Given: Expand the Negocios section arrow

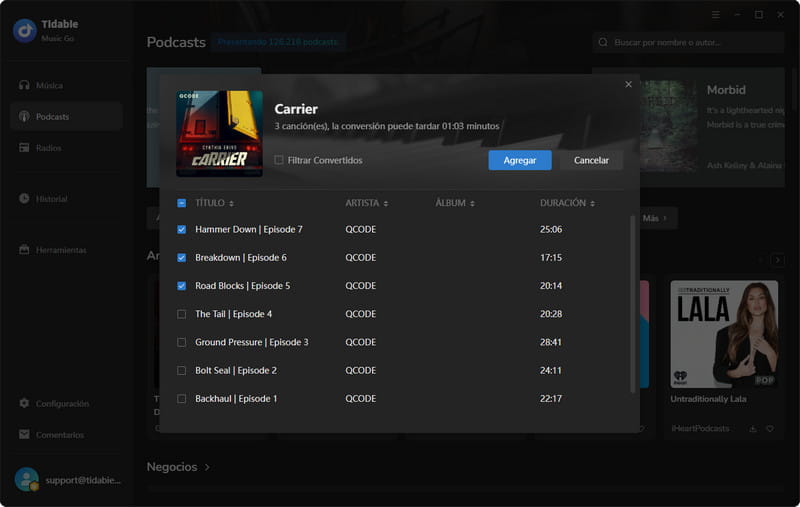Looking at the screenshot, I should tap(207, 467).
